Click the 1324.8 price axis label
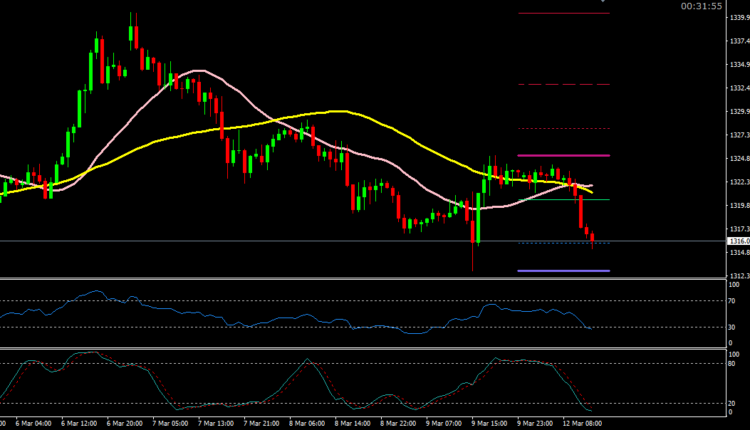The image size is (750, 430). (738, 158)
